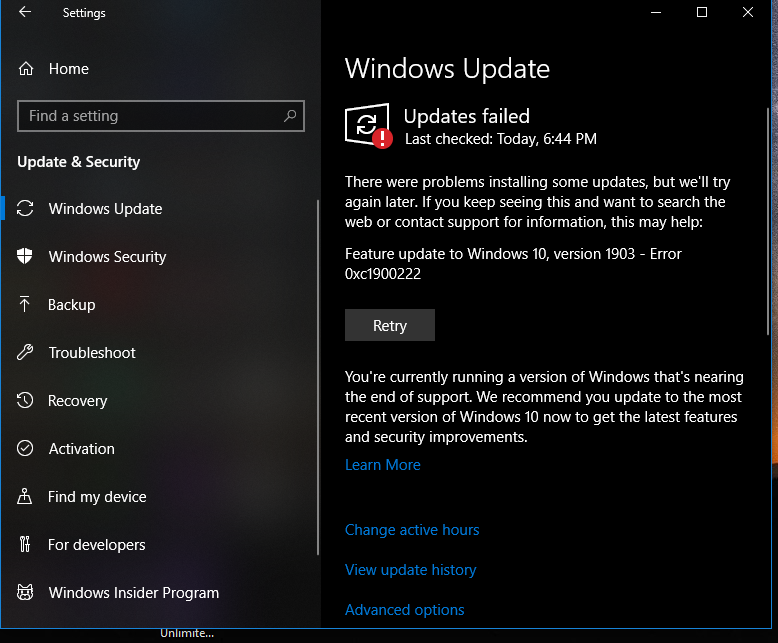Close the Settings window
Screen dimensions: 778x643
pyautogui.click(x=748, y=12)
